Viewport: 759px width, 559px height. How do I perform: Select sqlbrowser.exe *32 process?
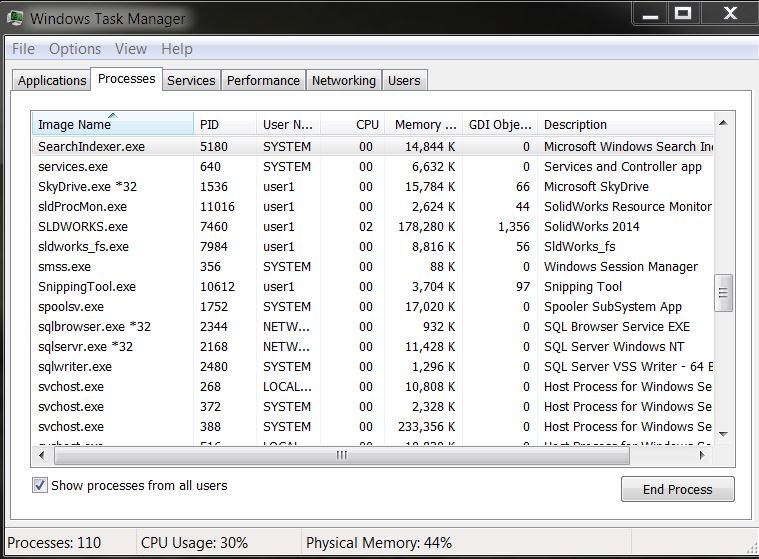coord(373,327)
